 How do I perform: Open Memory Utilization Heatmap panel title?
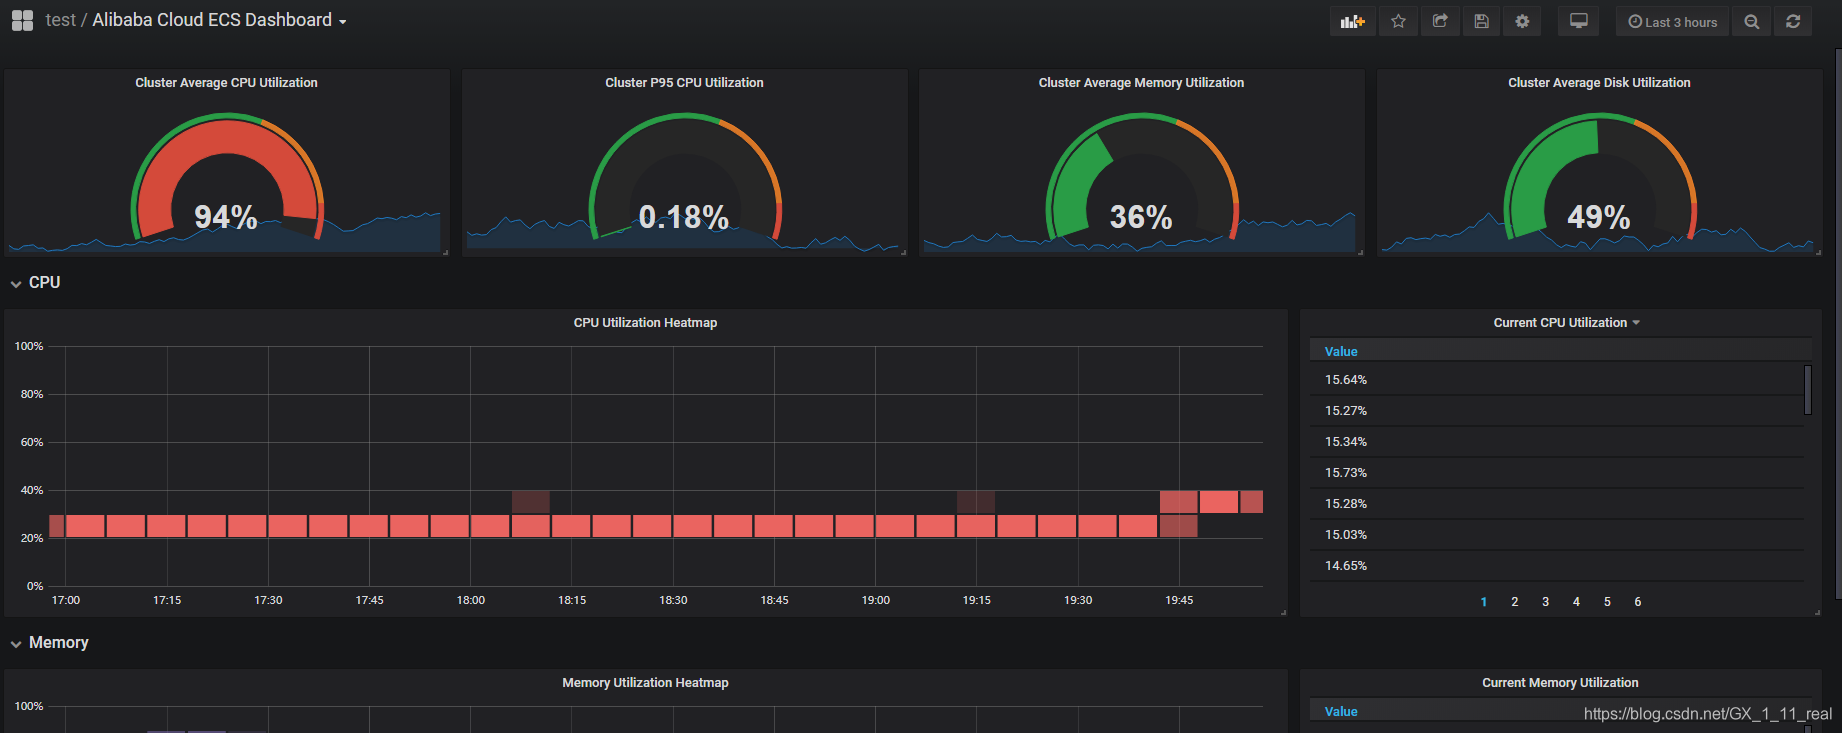[645, 682]
